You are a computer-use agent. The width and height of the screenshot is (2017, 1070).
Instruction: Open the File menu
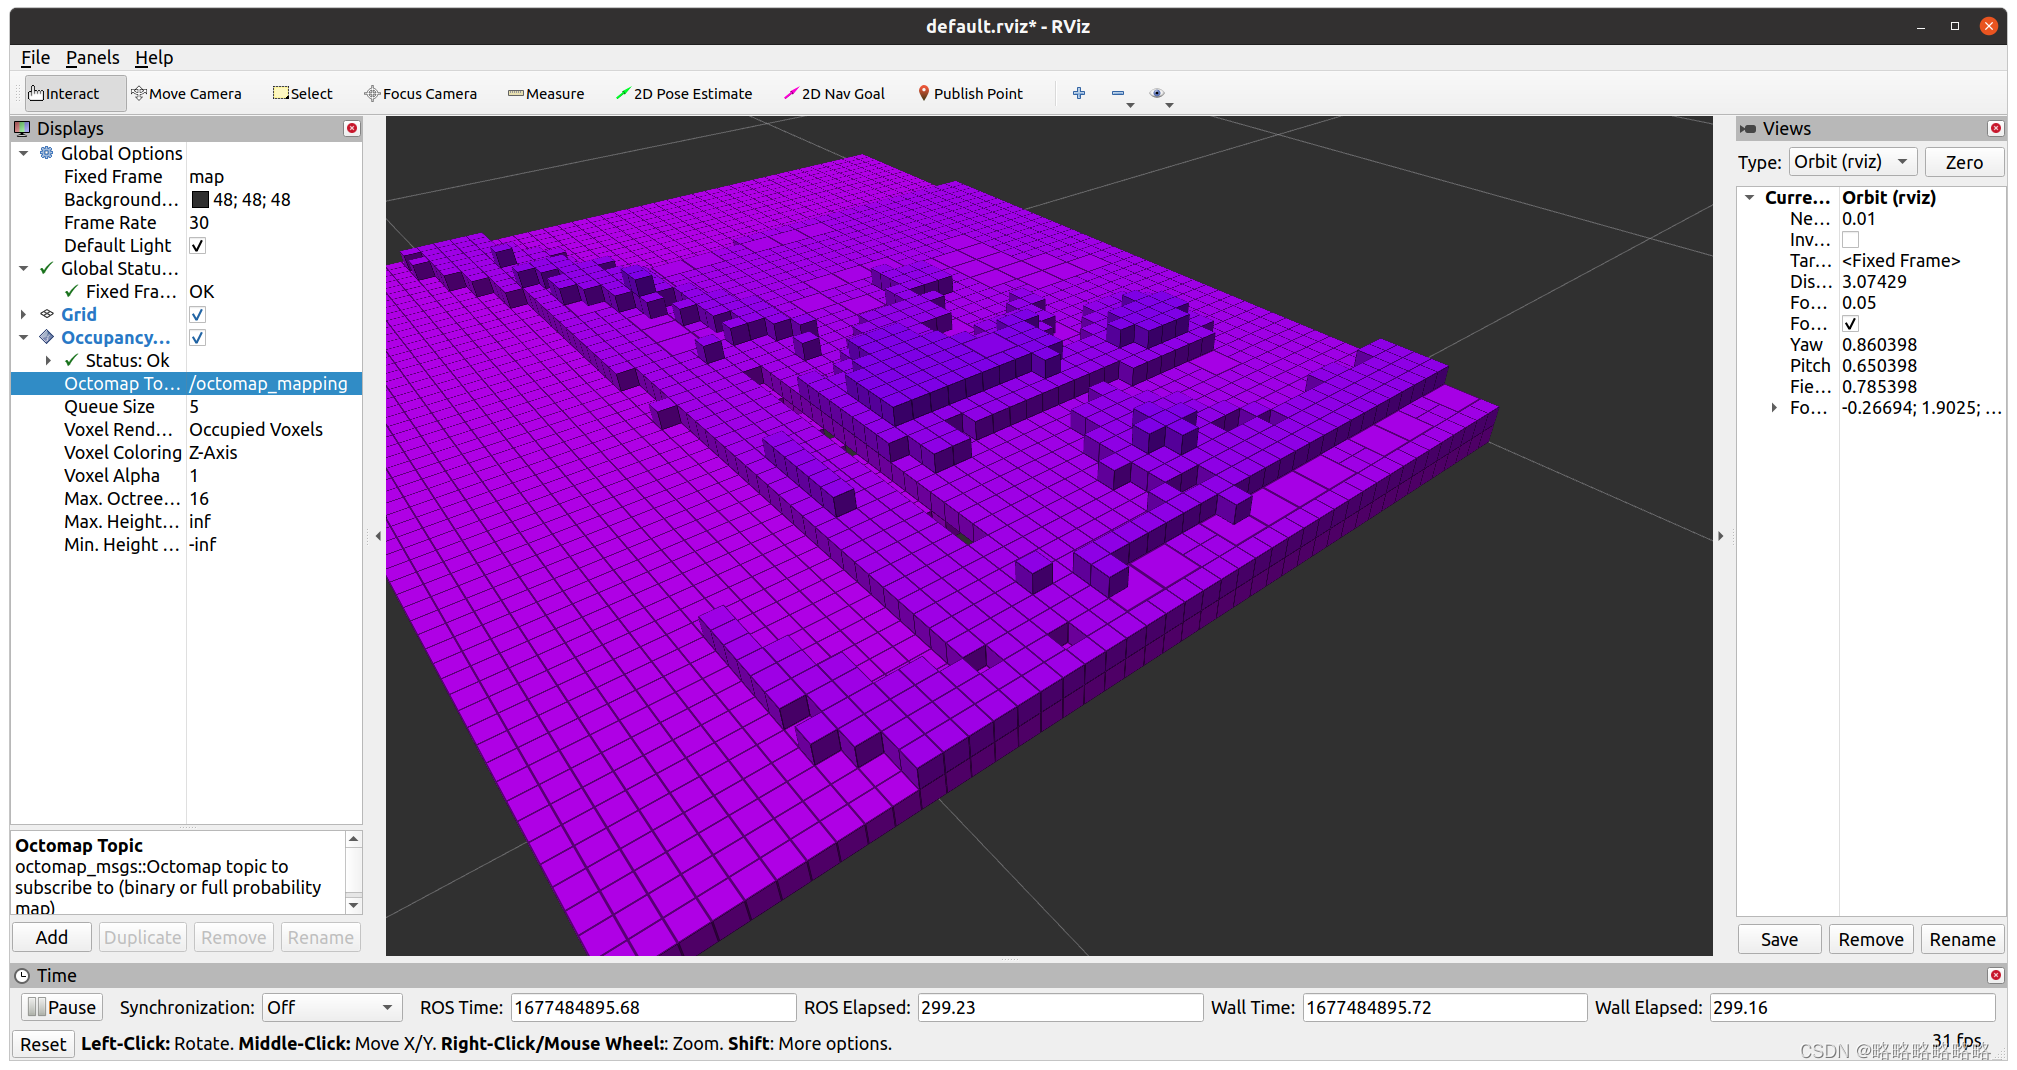[x=34, y=57]
